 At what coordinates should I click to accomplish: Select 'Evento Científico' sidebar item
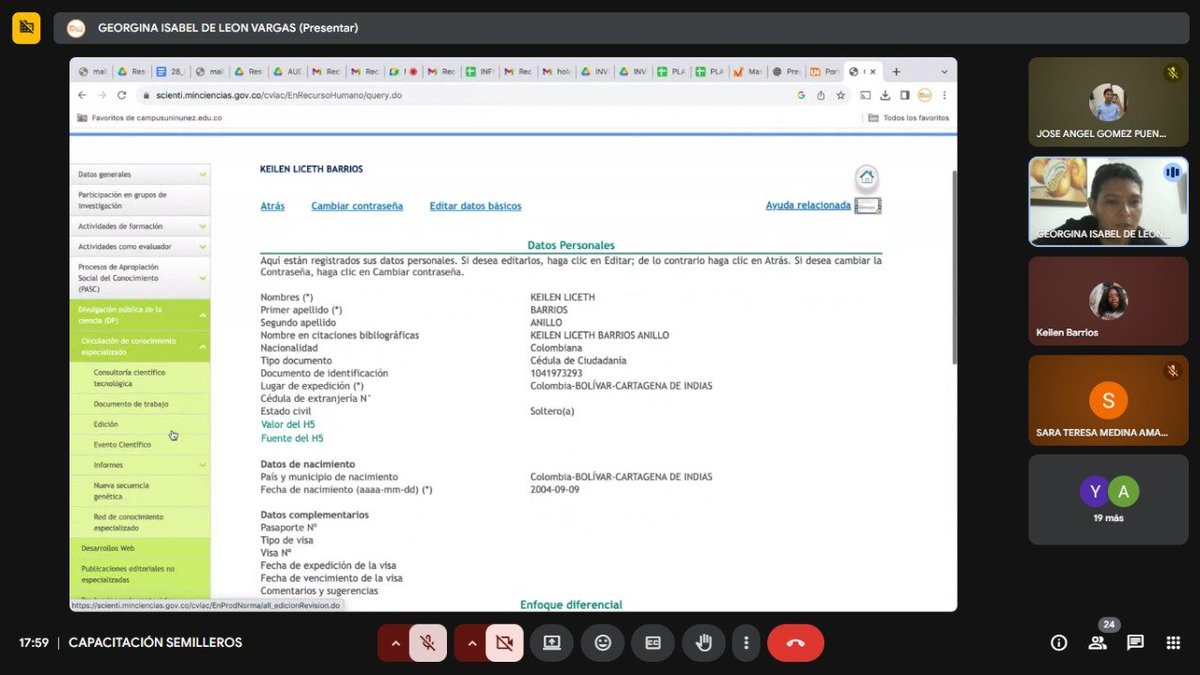point(140,445)
